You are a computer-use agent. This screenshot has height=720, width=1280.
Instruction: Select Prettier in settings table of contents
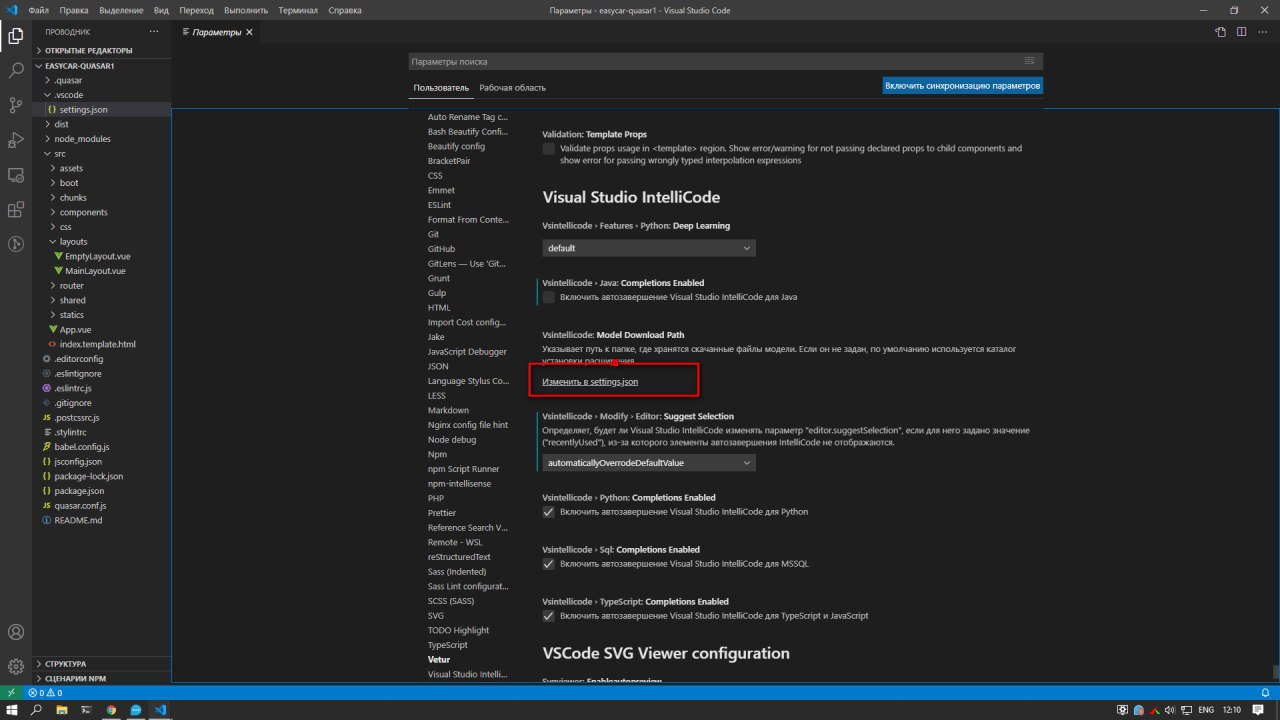[x=442, y=513]
